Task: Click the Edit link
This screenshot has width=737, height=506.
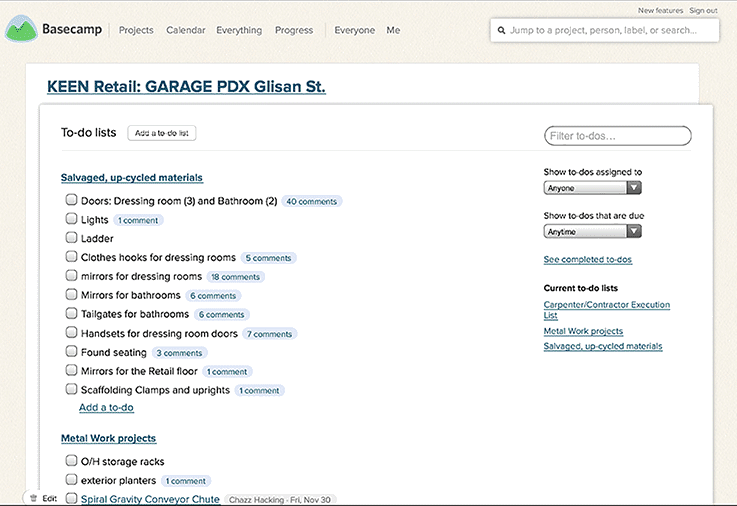Action: click(49, 498)
